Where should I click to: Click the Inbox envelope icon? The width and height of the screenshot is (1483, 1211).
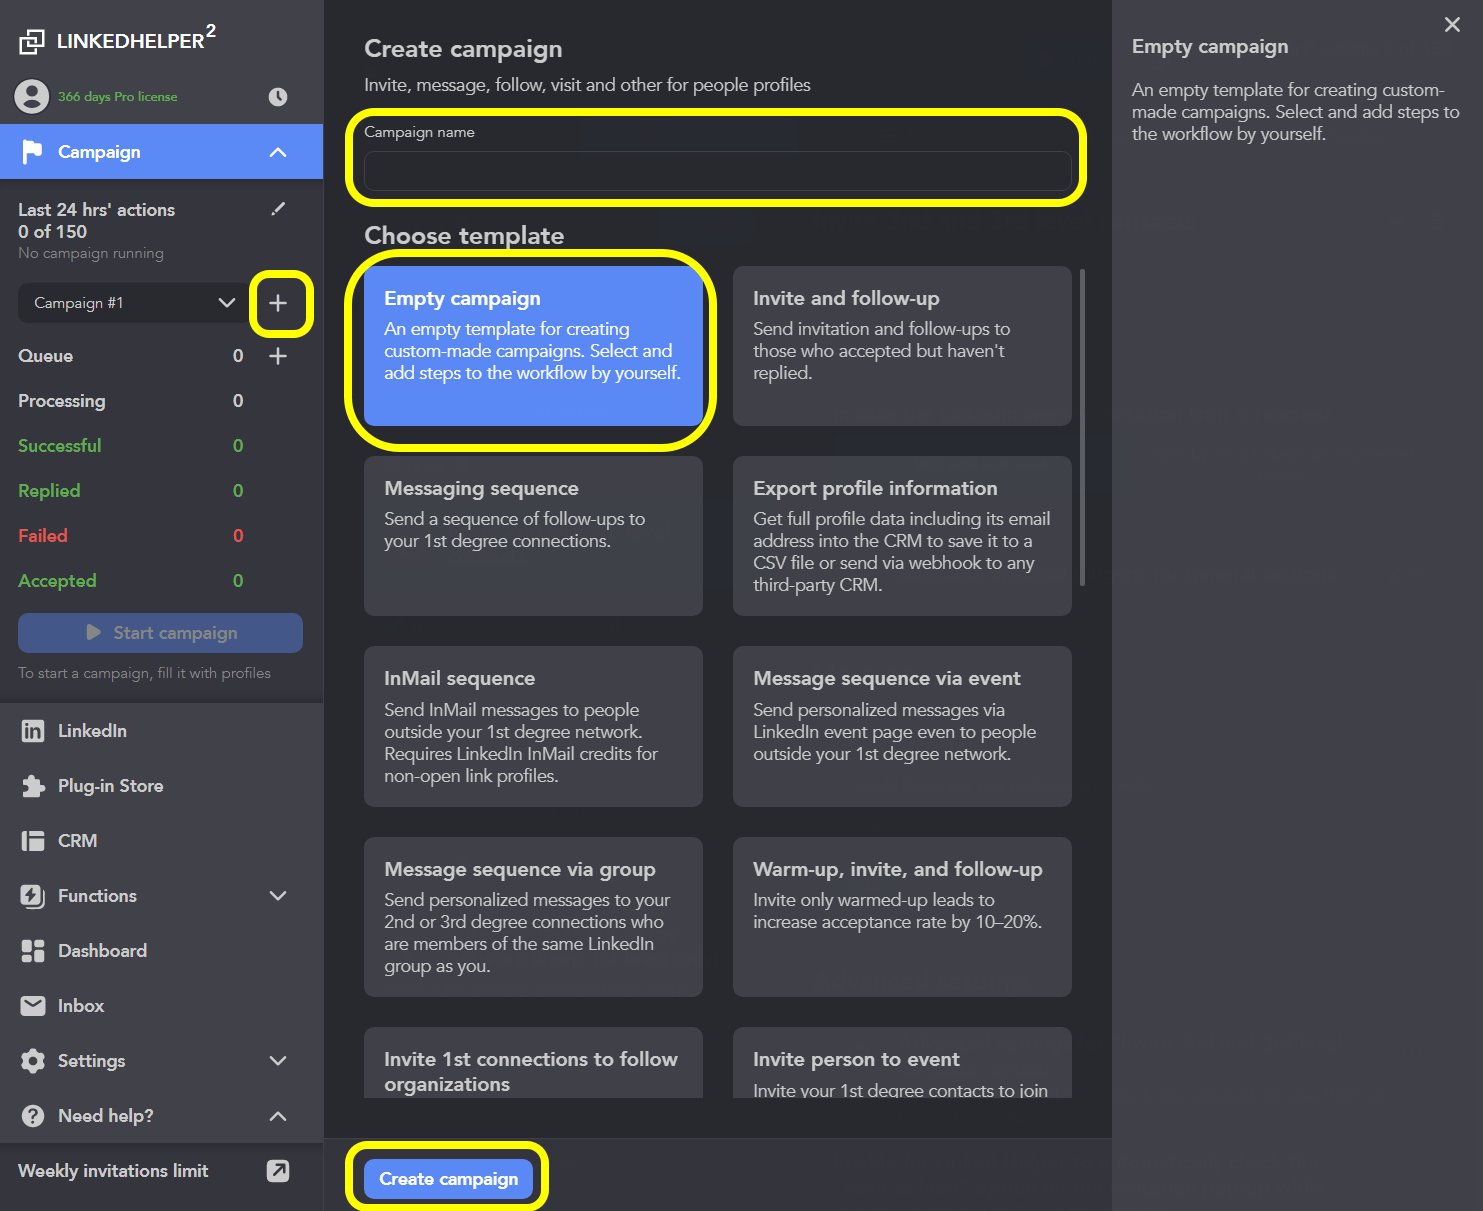click(x=33, y=1006)
